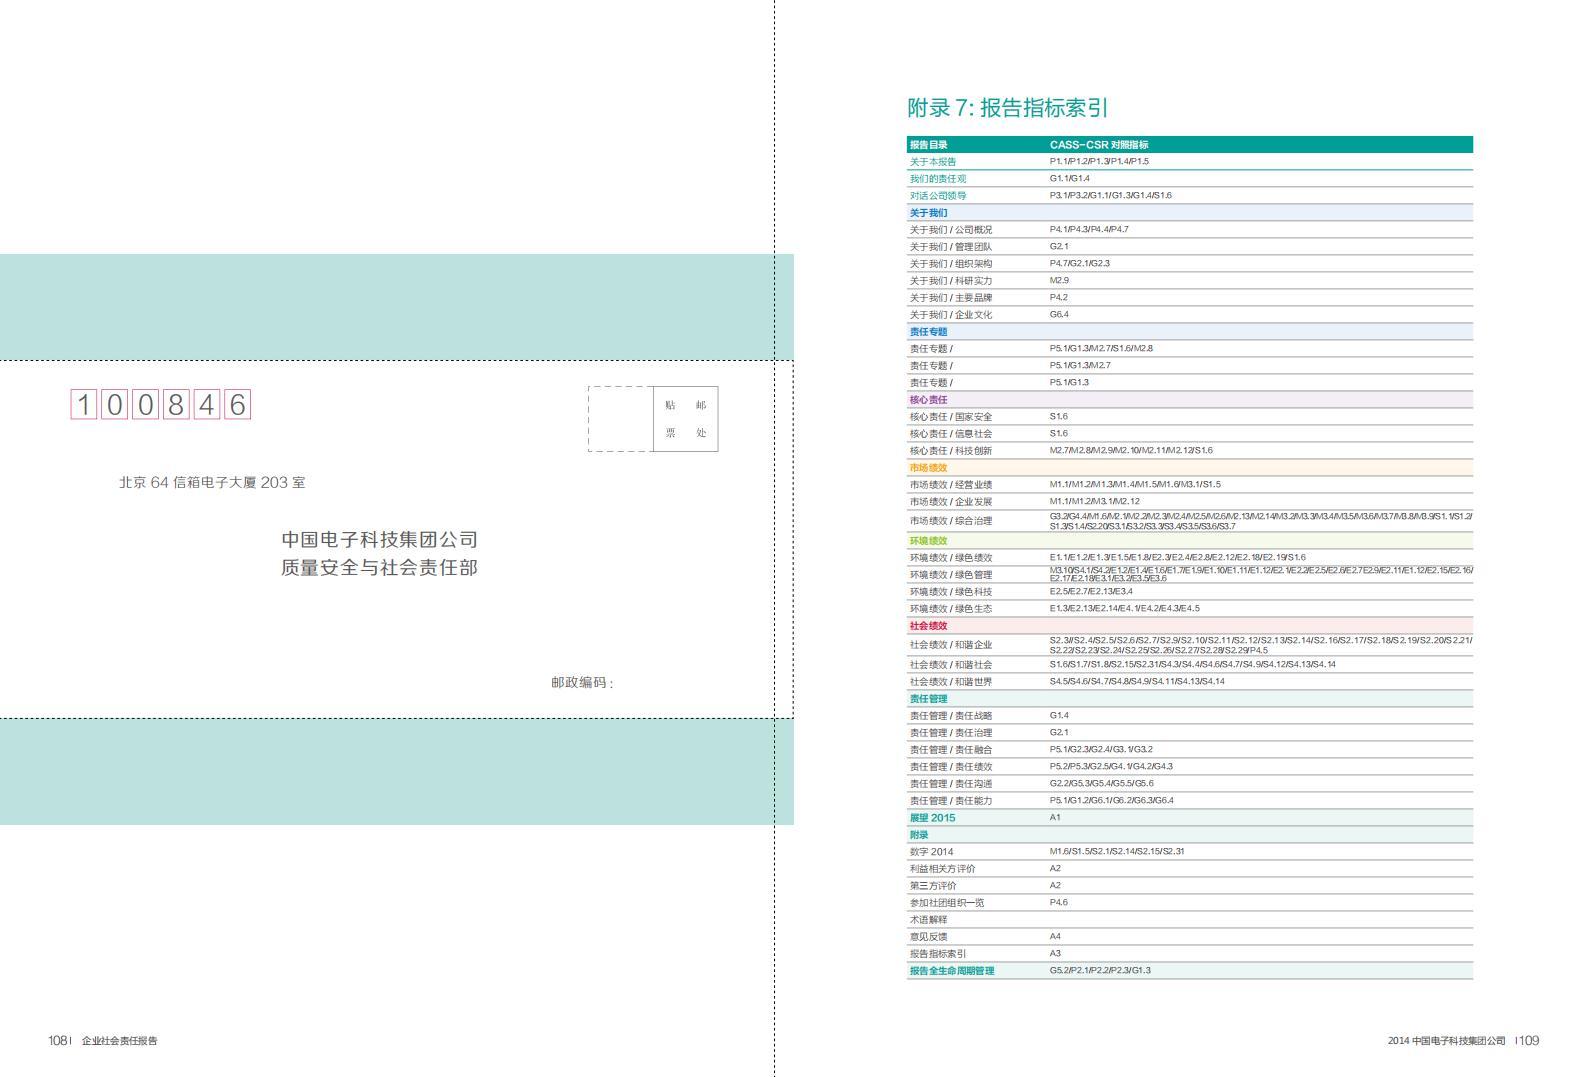Click "社会绩效 / 和谐社会" row
The width and height of the screenshot is (1587, 1077).
pyautogui.click(x=1190, y=665)
